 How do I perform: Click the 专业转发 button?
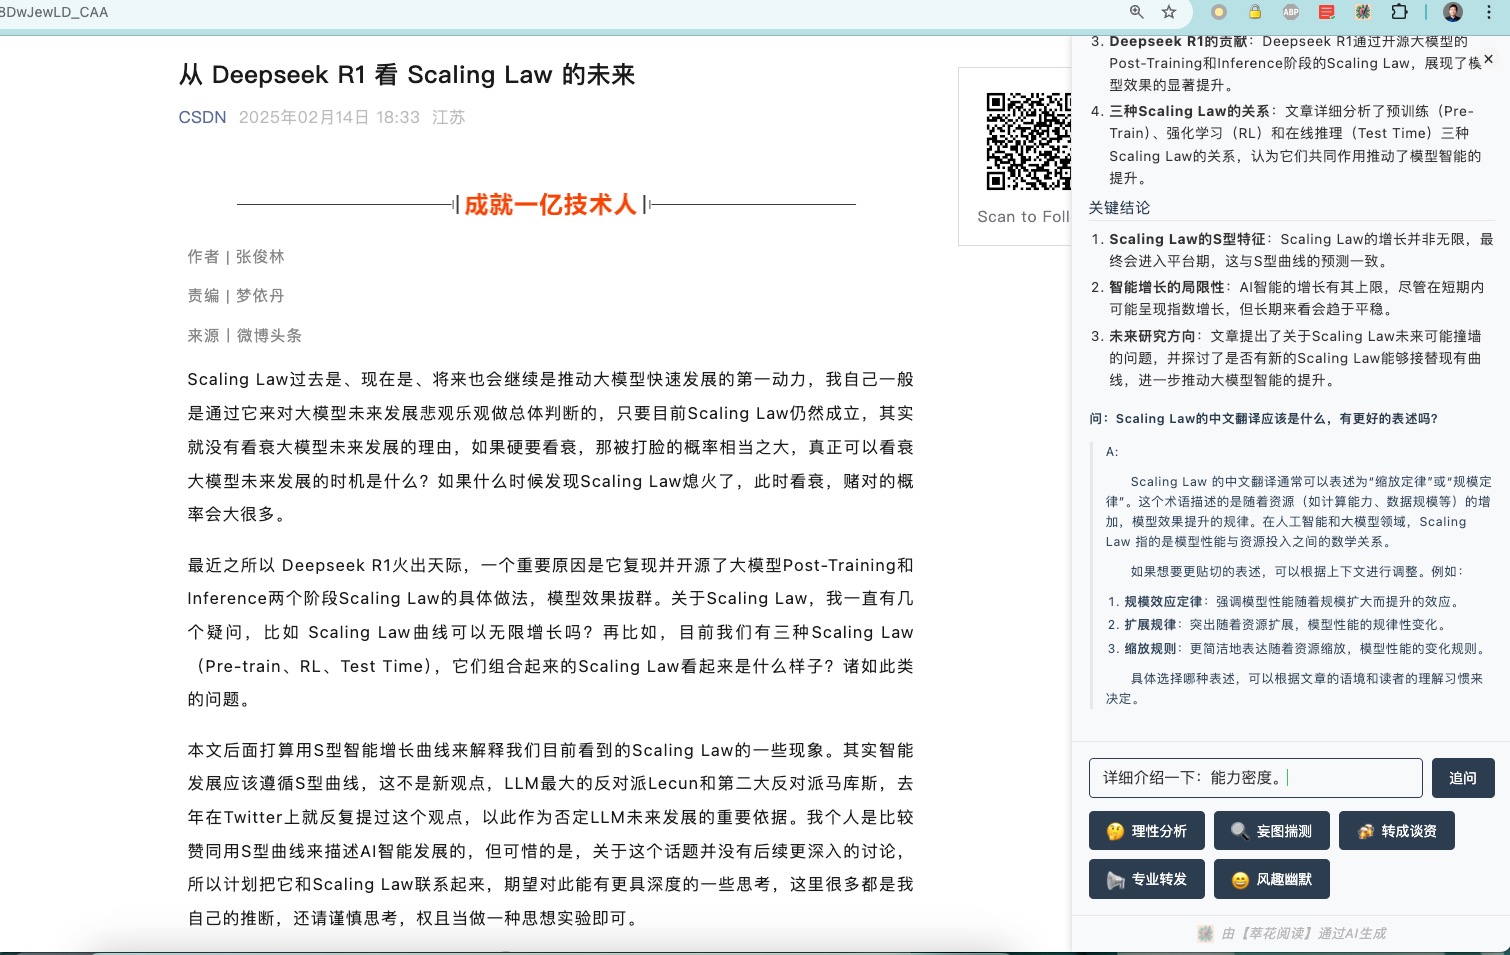click(1146, 879)
